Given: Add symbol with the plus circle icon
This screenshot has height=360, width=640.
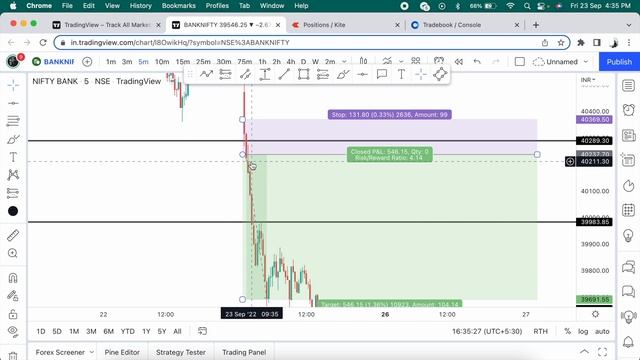Looking at the screenshot, I should 87,62.
